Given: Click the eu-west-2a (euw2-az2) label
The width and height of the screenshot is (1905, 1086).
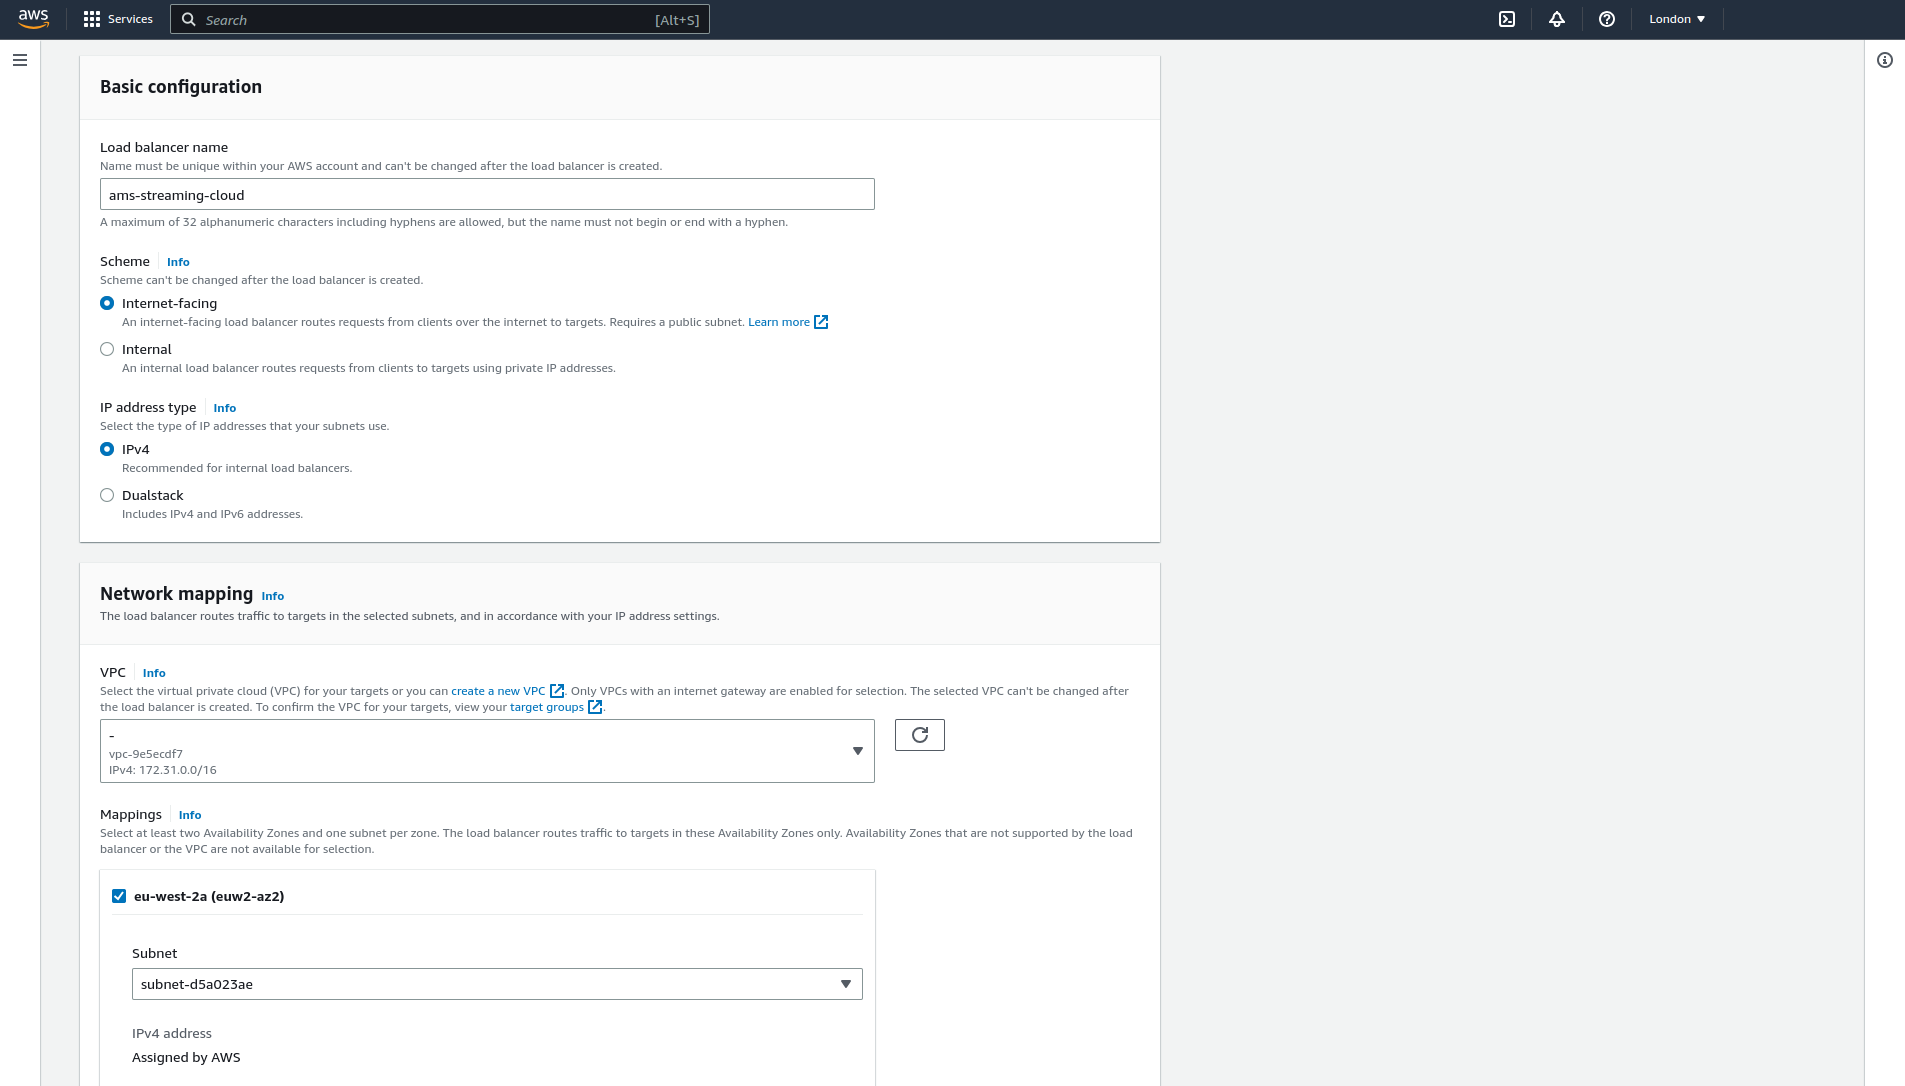Looking at the screenshot, I should pos(209,896).
